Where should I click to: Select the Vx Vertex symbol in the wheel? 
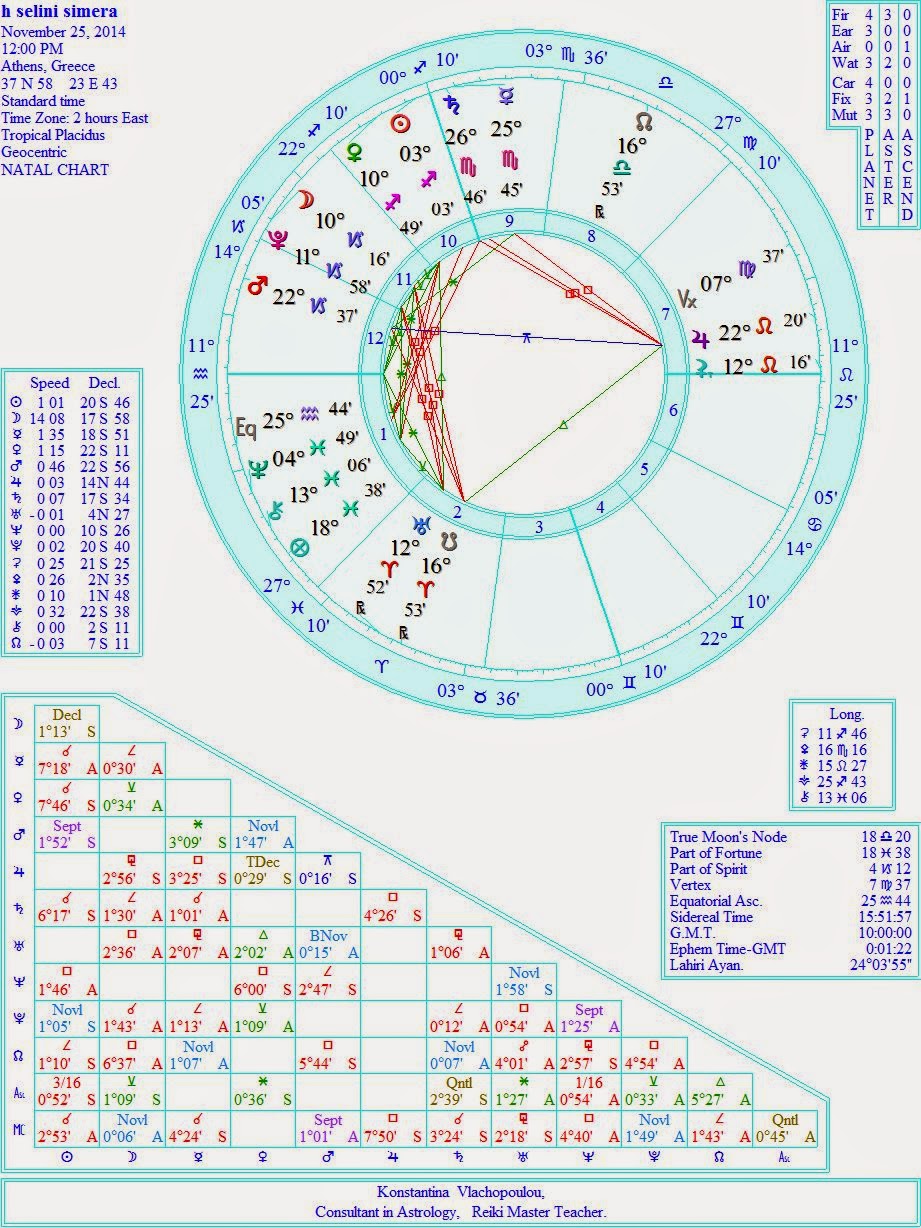point(686,300)
